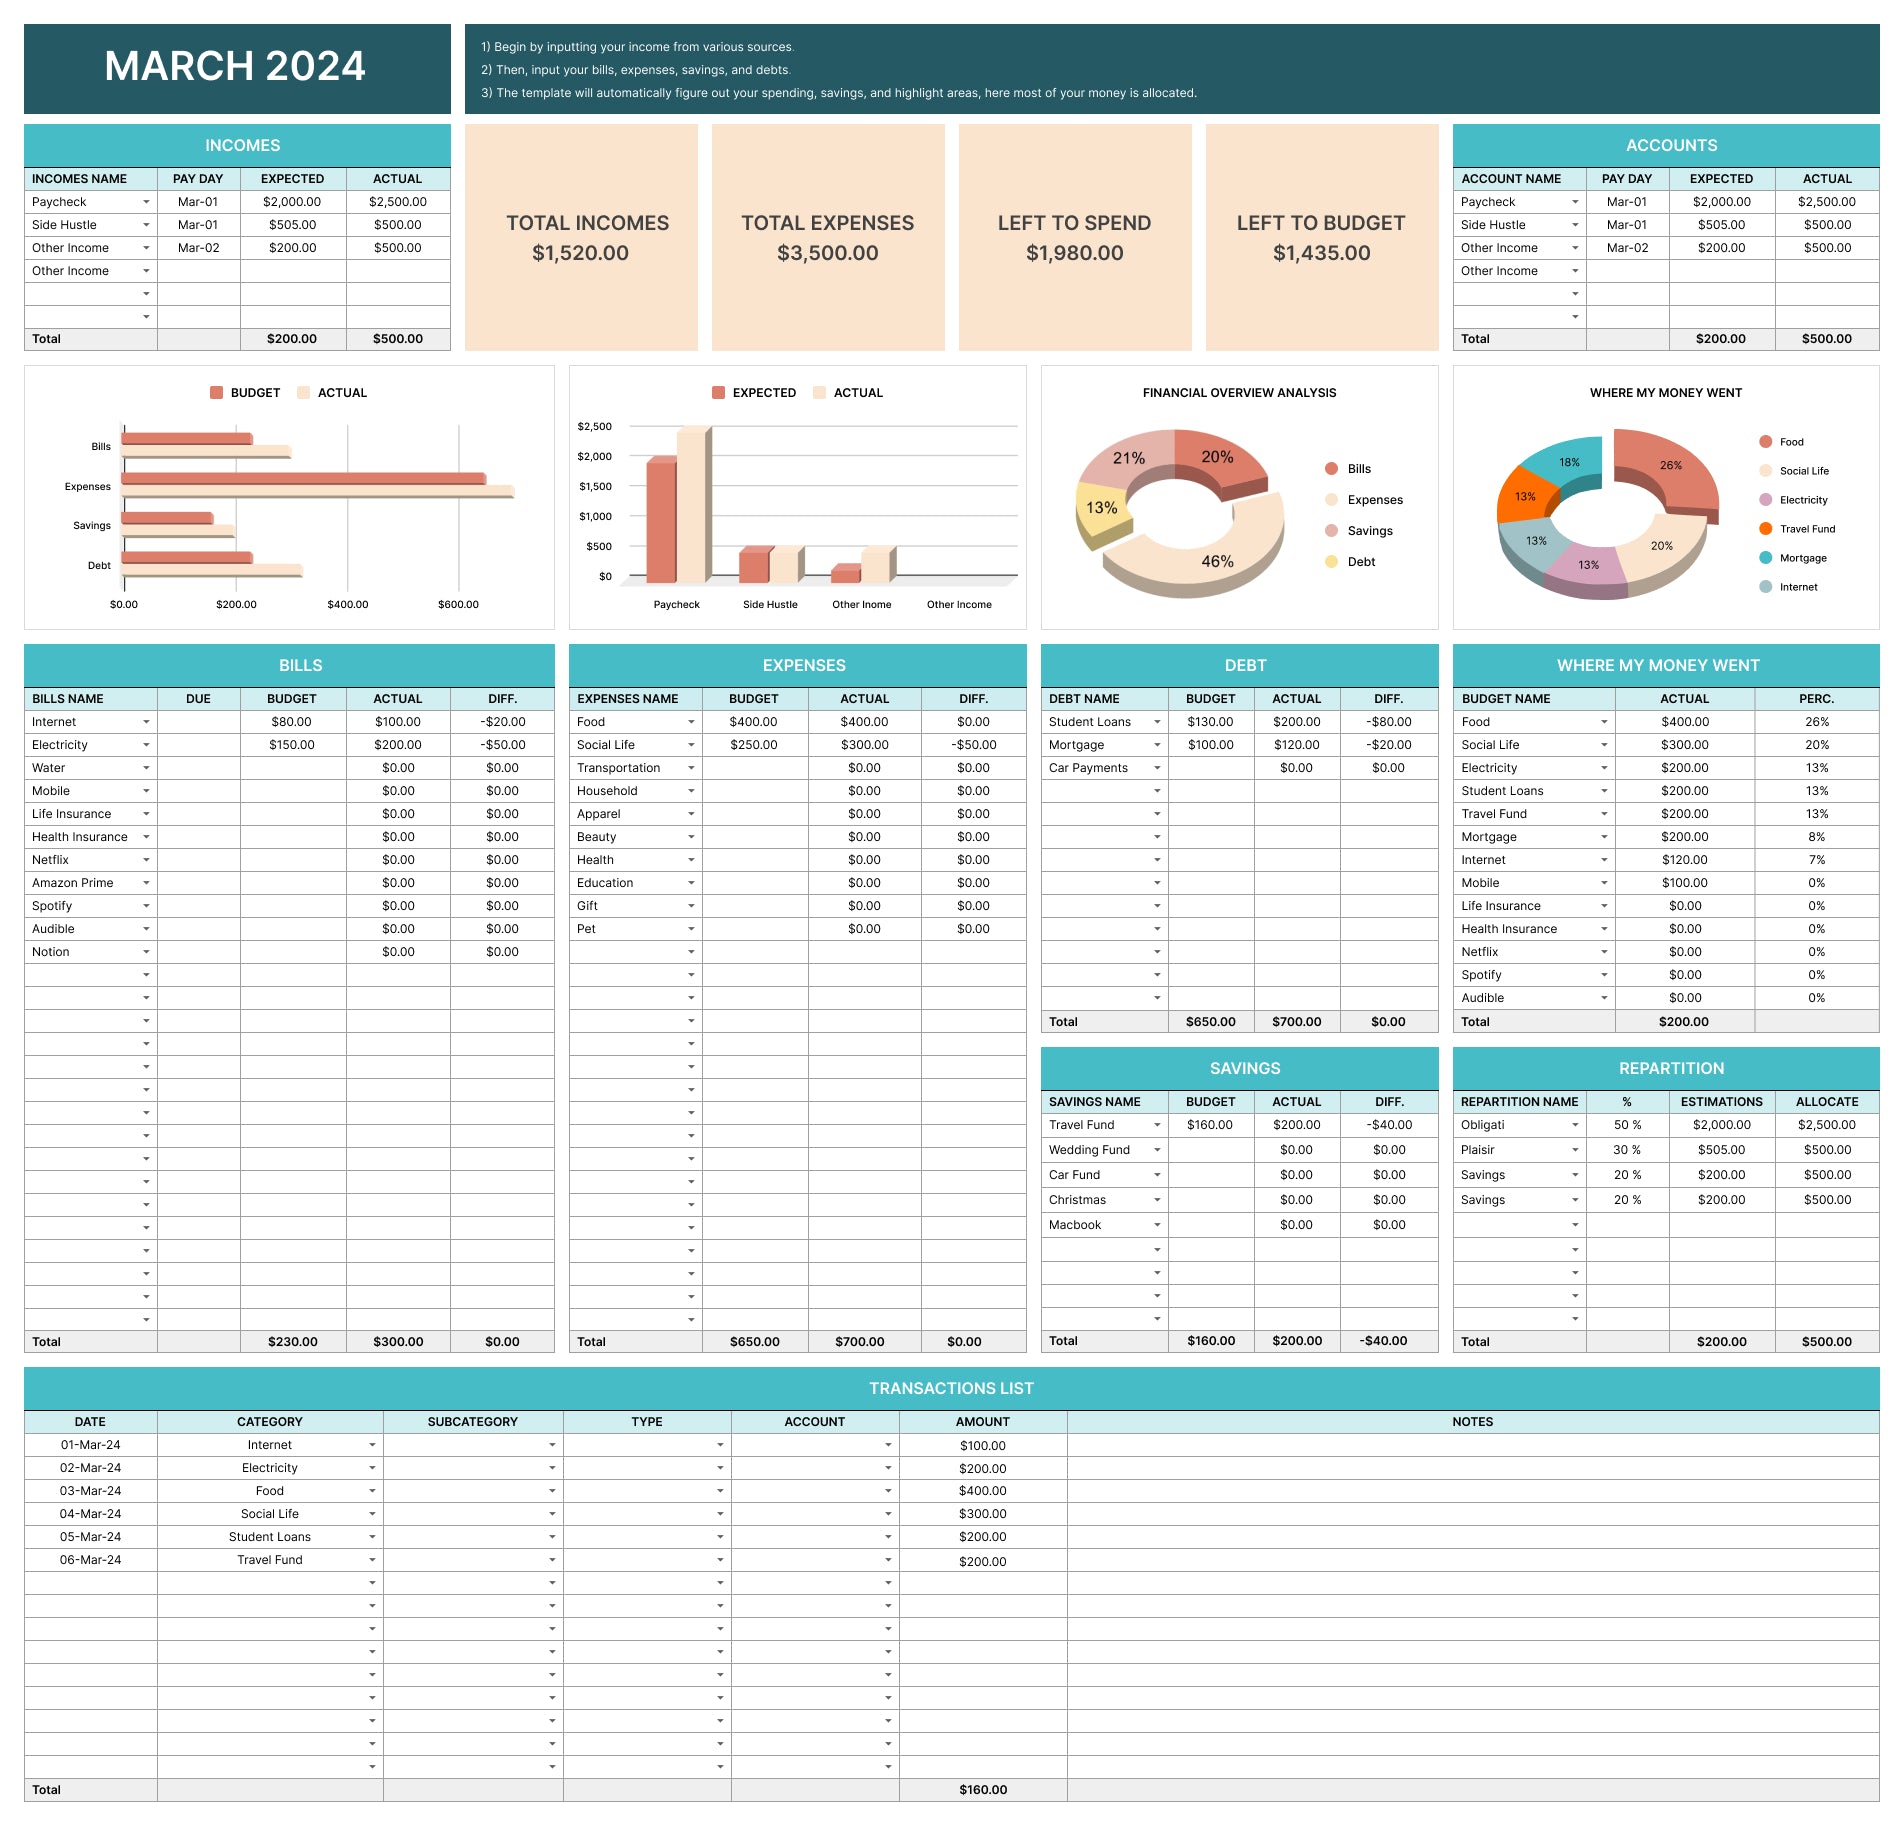1904x1826 pixels.
Task: Open the Obligati dropdown in REPARTITION table
Action: 1575,1125
